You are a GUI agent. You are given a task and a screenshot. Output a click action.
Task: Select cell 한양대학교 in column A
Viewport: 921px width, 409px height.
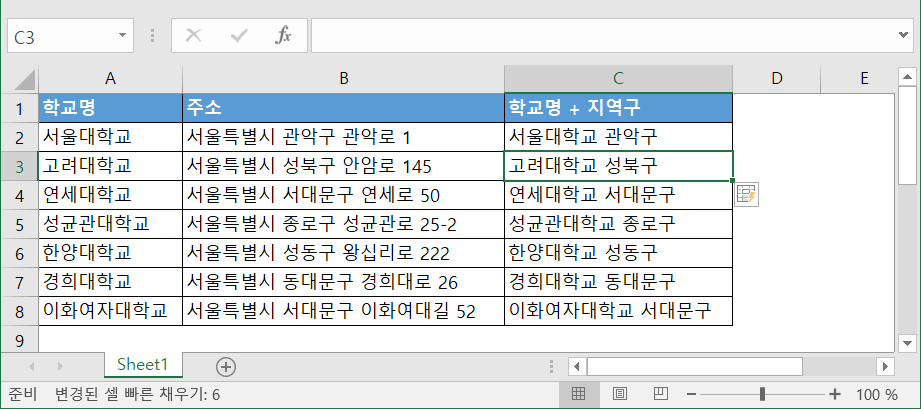(x=110, y=253)
